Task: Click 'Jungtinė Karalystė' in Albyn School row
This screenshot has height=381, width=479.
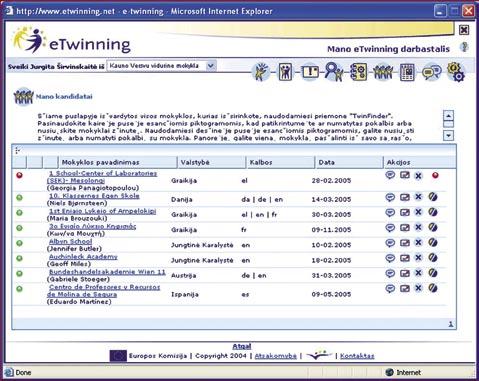Action: point(202,245)
